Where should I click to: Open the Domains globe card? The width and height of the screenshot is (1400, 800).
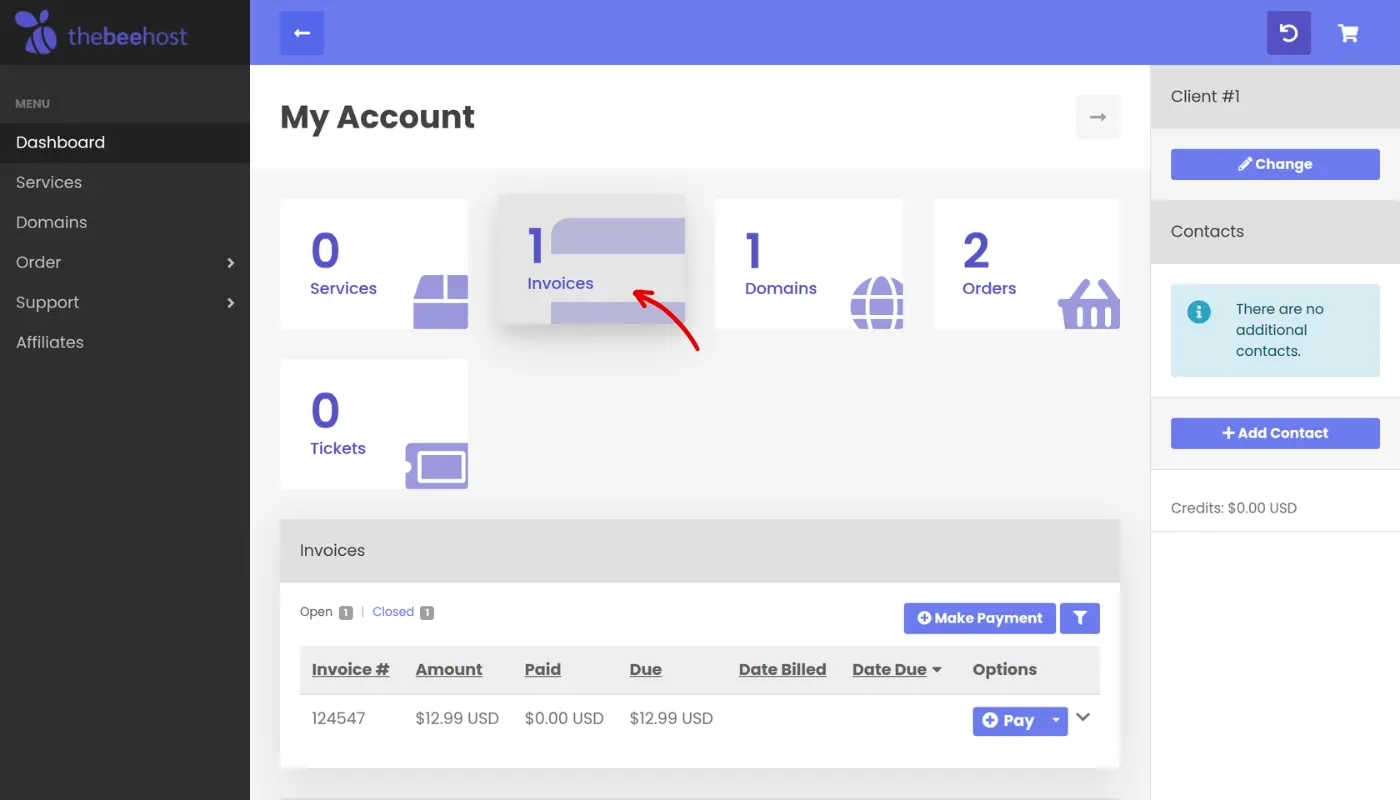pos(808,264)
